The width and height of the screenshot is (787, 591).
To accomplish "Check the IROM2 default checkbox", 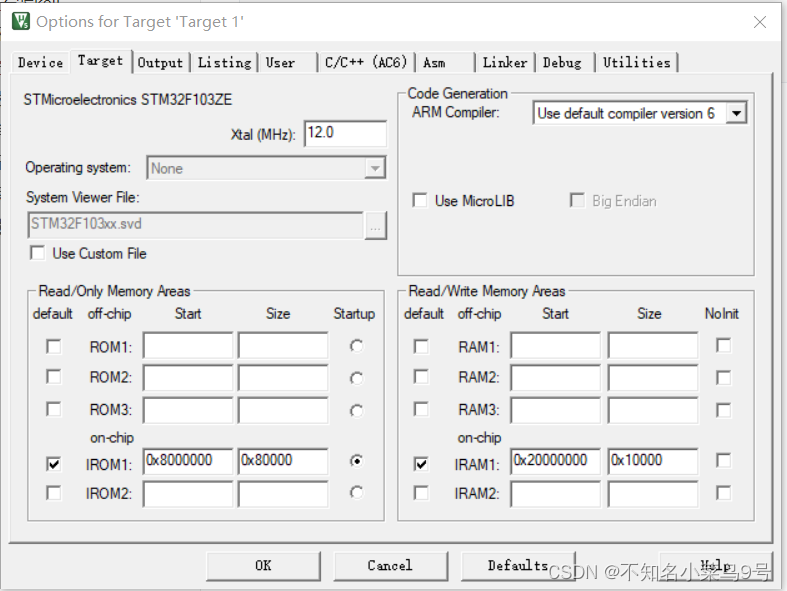I will (53, 493).
